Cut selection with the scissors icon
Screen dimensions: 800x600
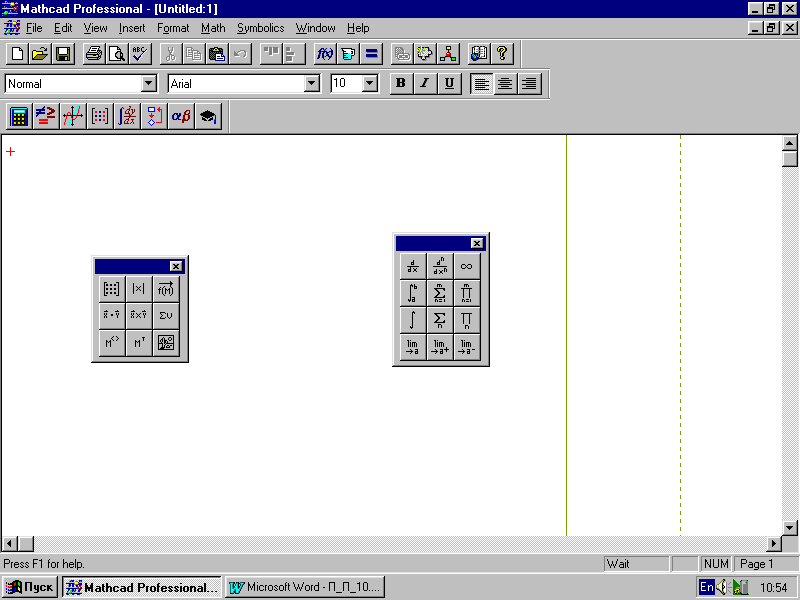pyautogui.click(x=171, y=54)
